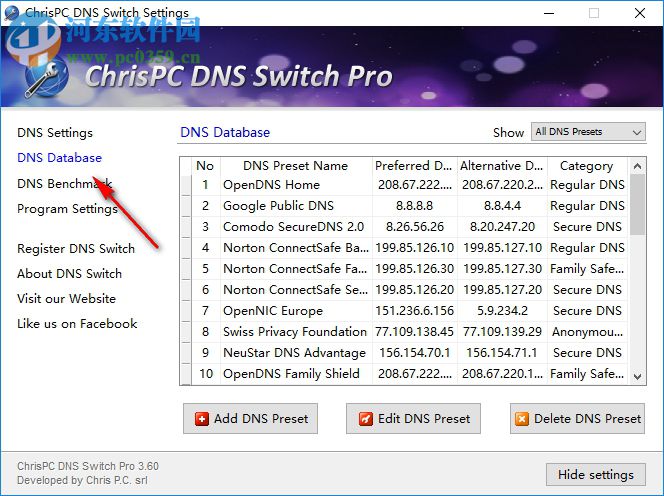Click table scrollbar down arrow
The image size is (664, 496).
pyautogui.click(x=637, y=376)
